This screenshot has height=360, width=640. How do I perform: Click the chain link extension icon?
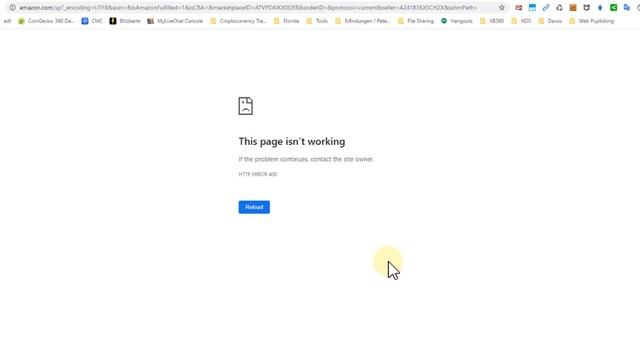546,8
